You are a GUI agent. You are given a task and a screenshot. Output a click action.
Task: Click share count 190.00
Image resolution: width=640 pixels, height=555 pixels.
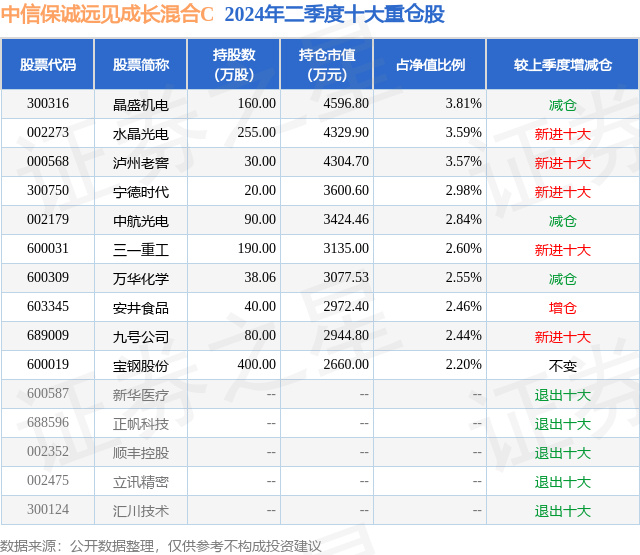[x=257, y=249]
